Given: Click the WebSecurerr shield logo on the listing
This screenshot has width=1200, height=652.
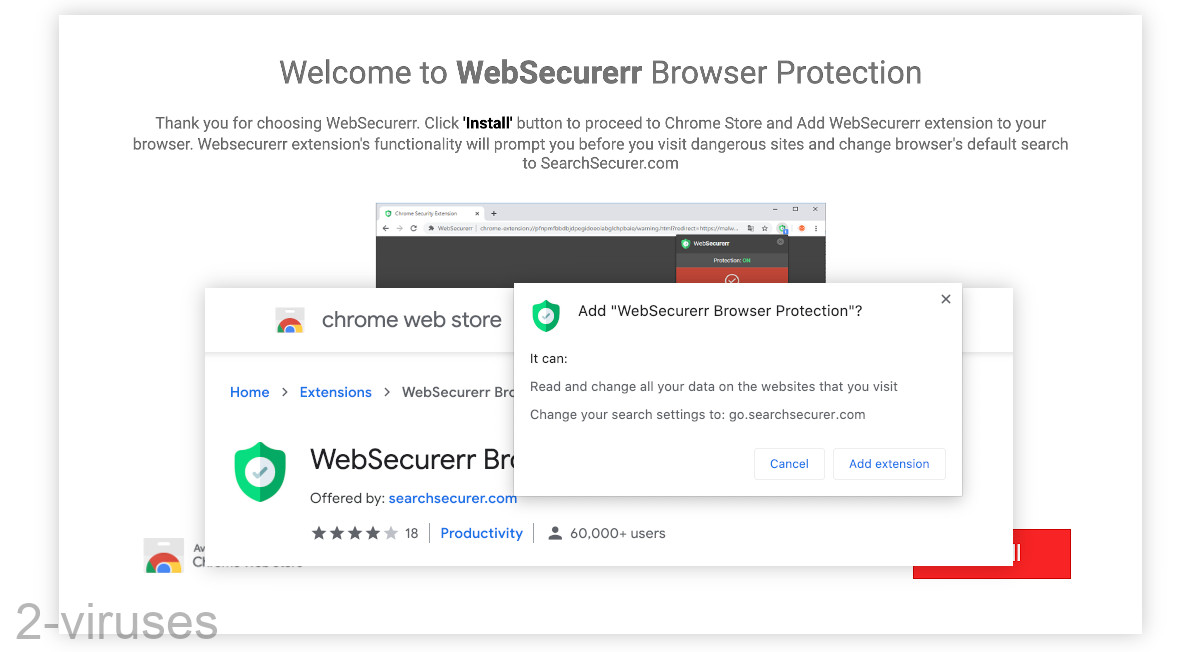Looking at the screenshot, I should [x=260, y=471].
